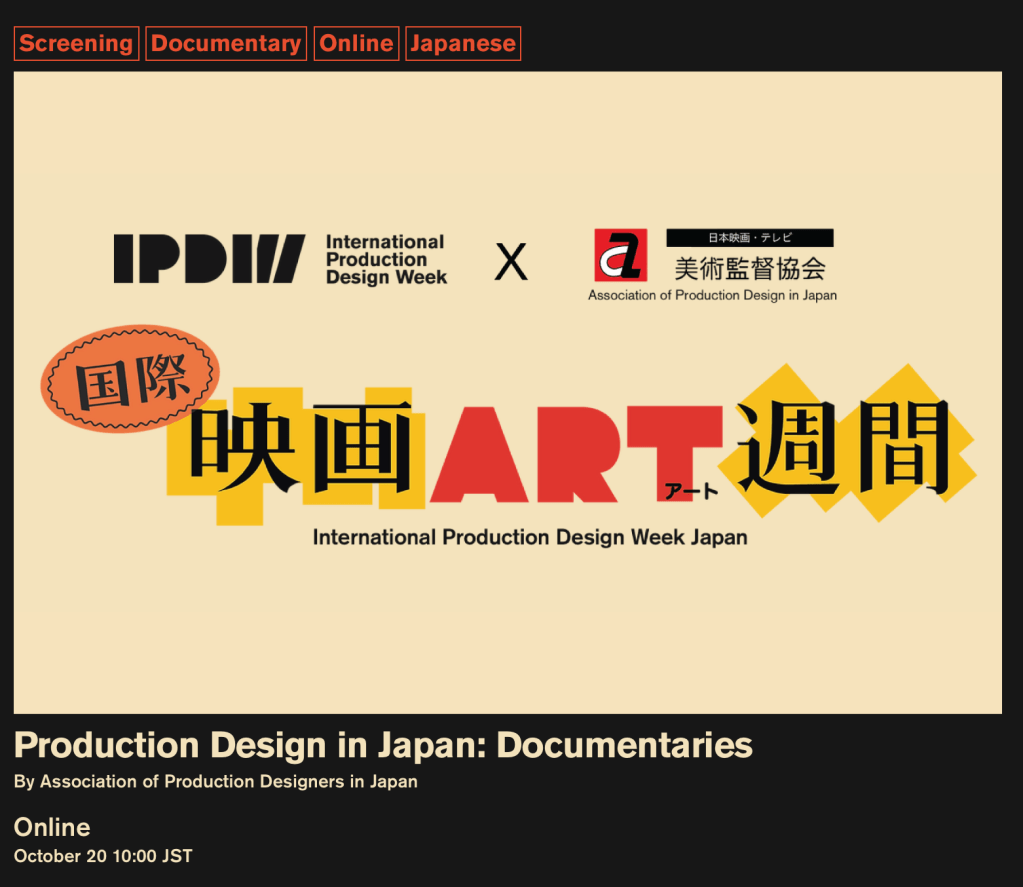Click the 週間 characters on yellow diamonds

point(845,444)
